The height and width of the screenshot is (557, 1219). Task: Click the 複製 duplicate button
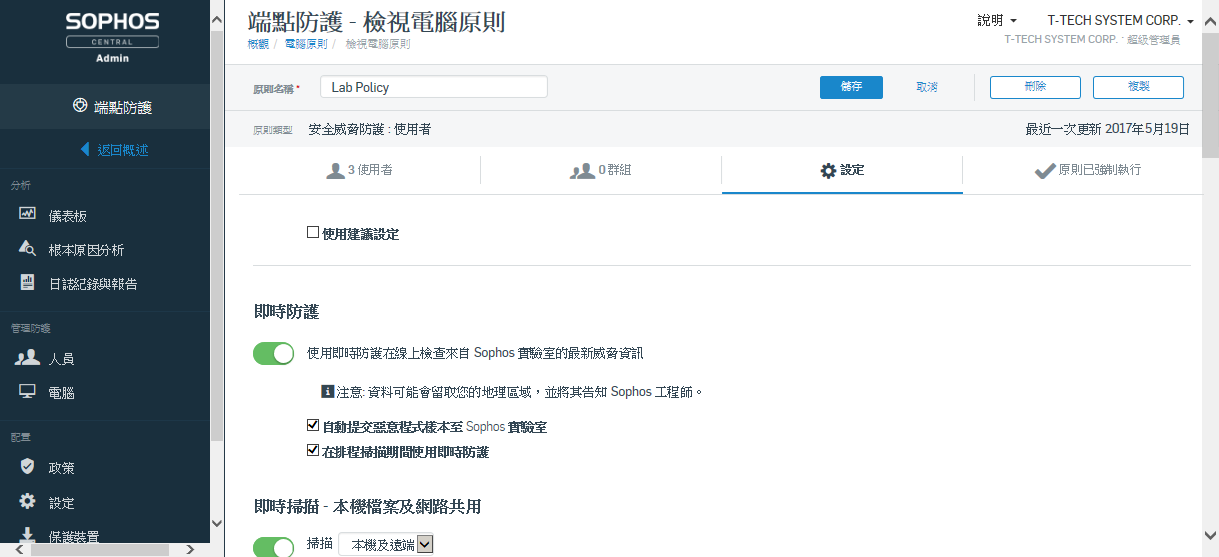pos(1138,87)
